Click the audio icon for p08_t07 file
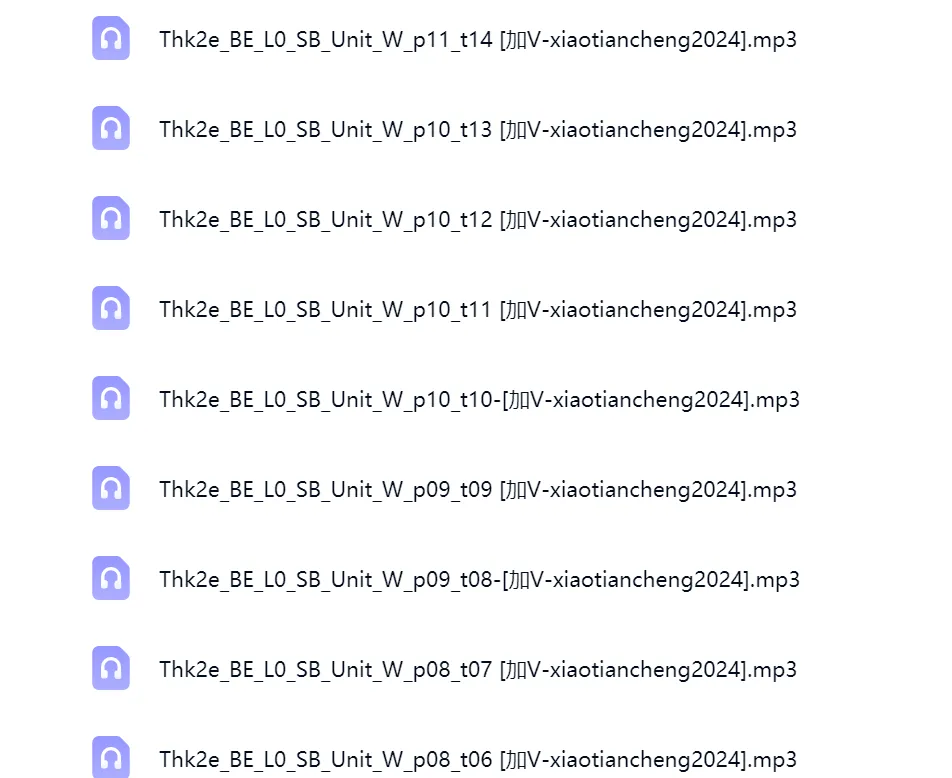 [110, 668]
